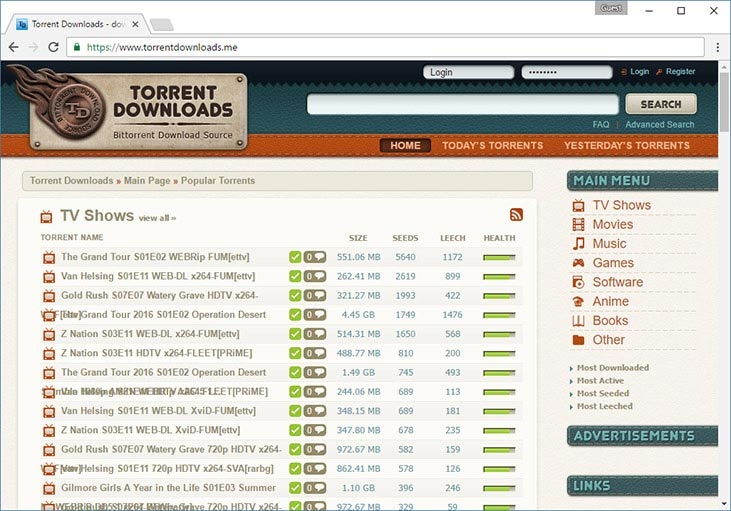Click TV icon for Z Nation S03E11 WEB-DL XviD row
Viewport: 731px width, 511px height.
[49, 430]
